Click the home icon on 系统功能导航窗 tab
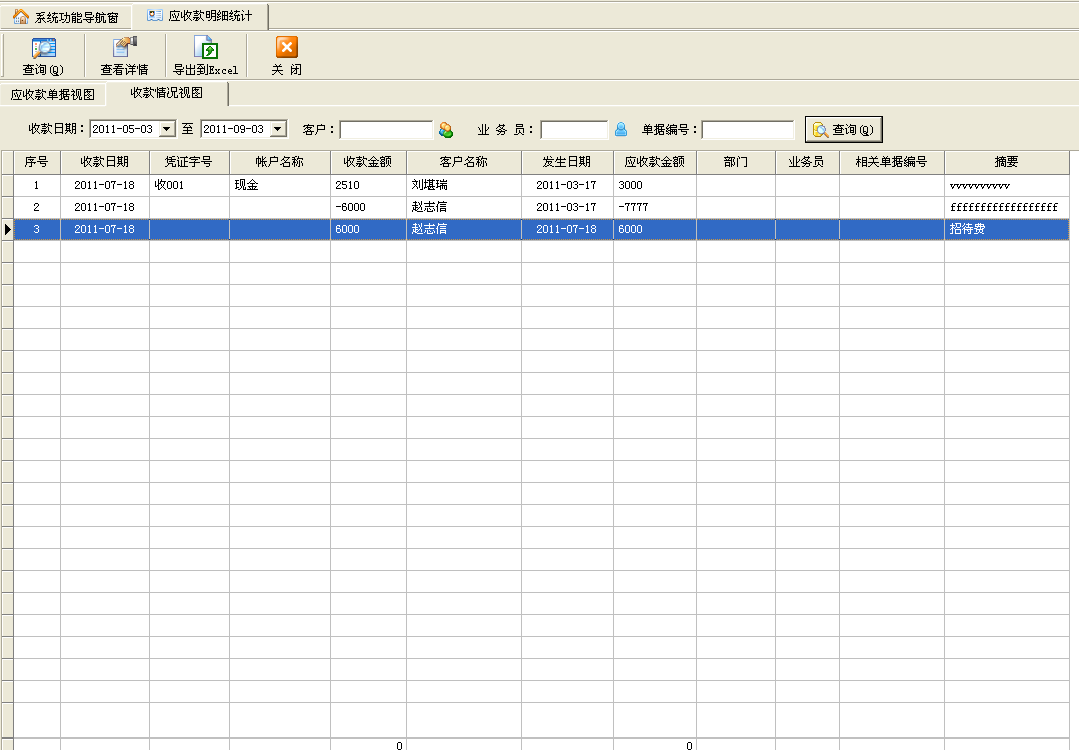Image resolution: width=1079 pixels, height=750 pixels. pos(21,17)
